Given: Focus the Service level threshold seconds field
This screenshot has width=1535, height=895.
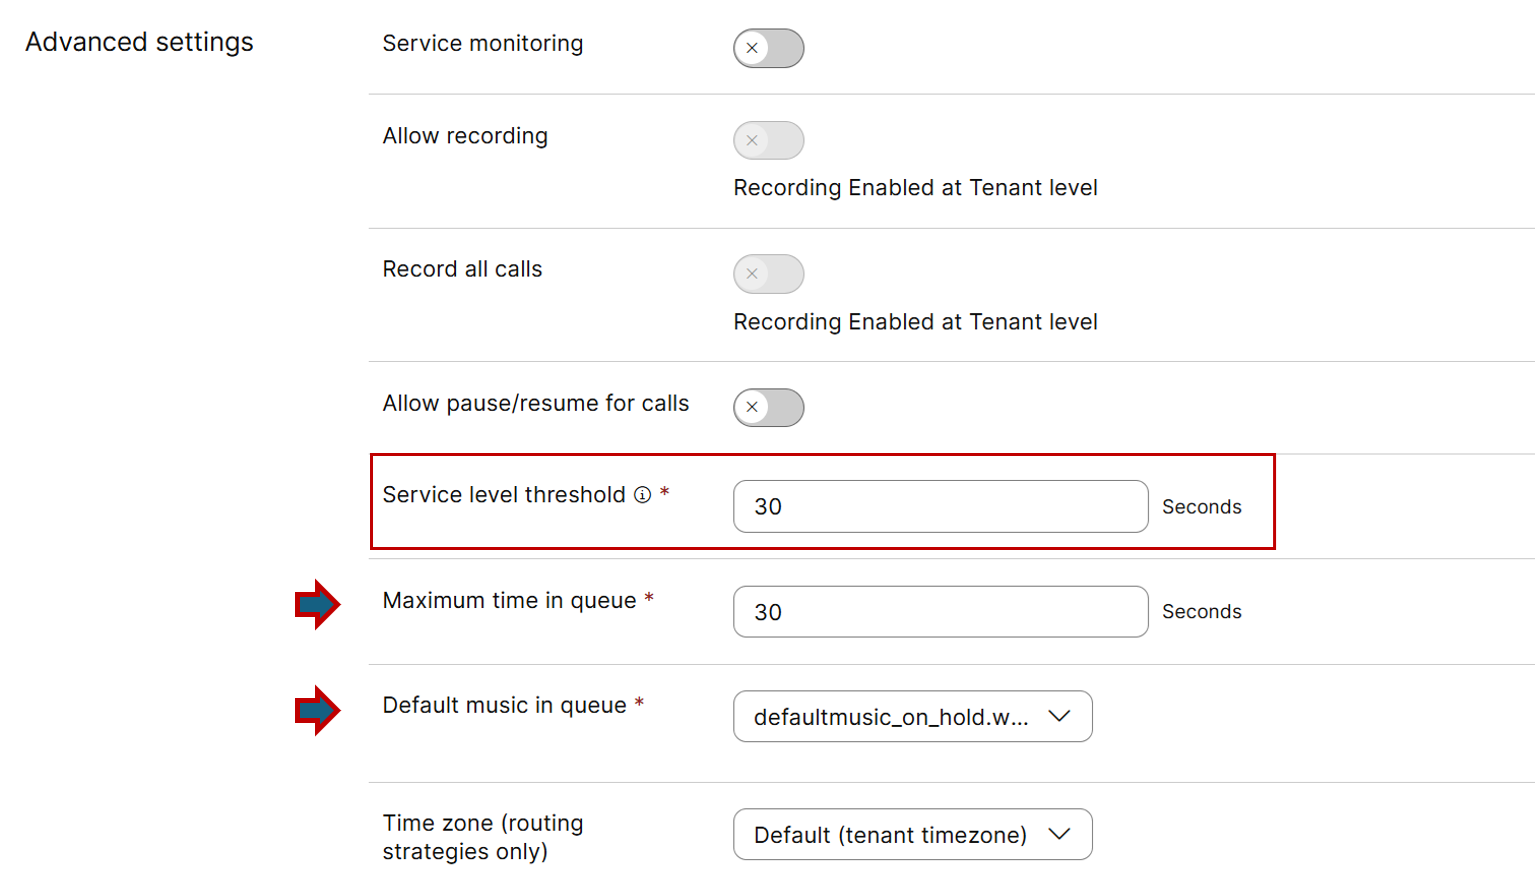Looking at the screenshot, I should point(940,506).
